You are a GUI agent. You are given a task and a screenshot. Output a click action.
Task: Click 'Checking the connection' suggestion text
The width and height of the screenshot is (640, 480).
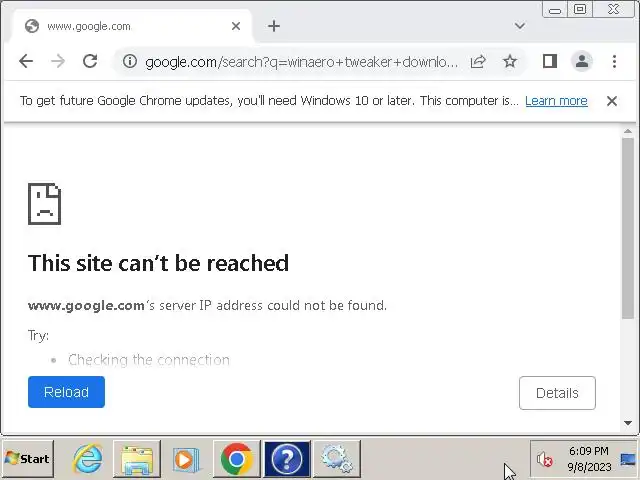click(149, 360)
